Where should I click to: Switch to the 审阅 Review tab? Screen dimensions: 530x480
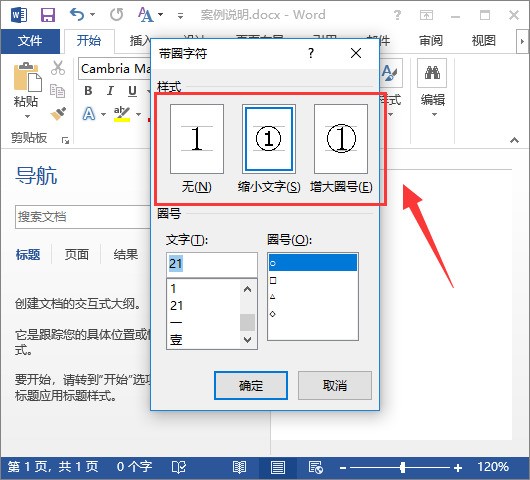click(x=431, y=41)
